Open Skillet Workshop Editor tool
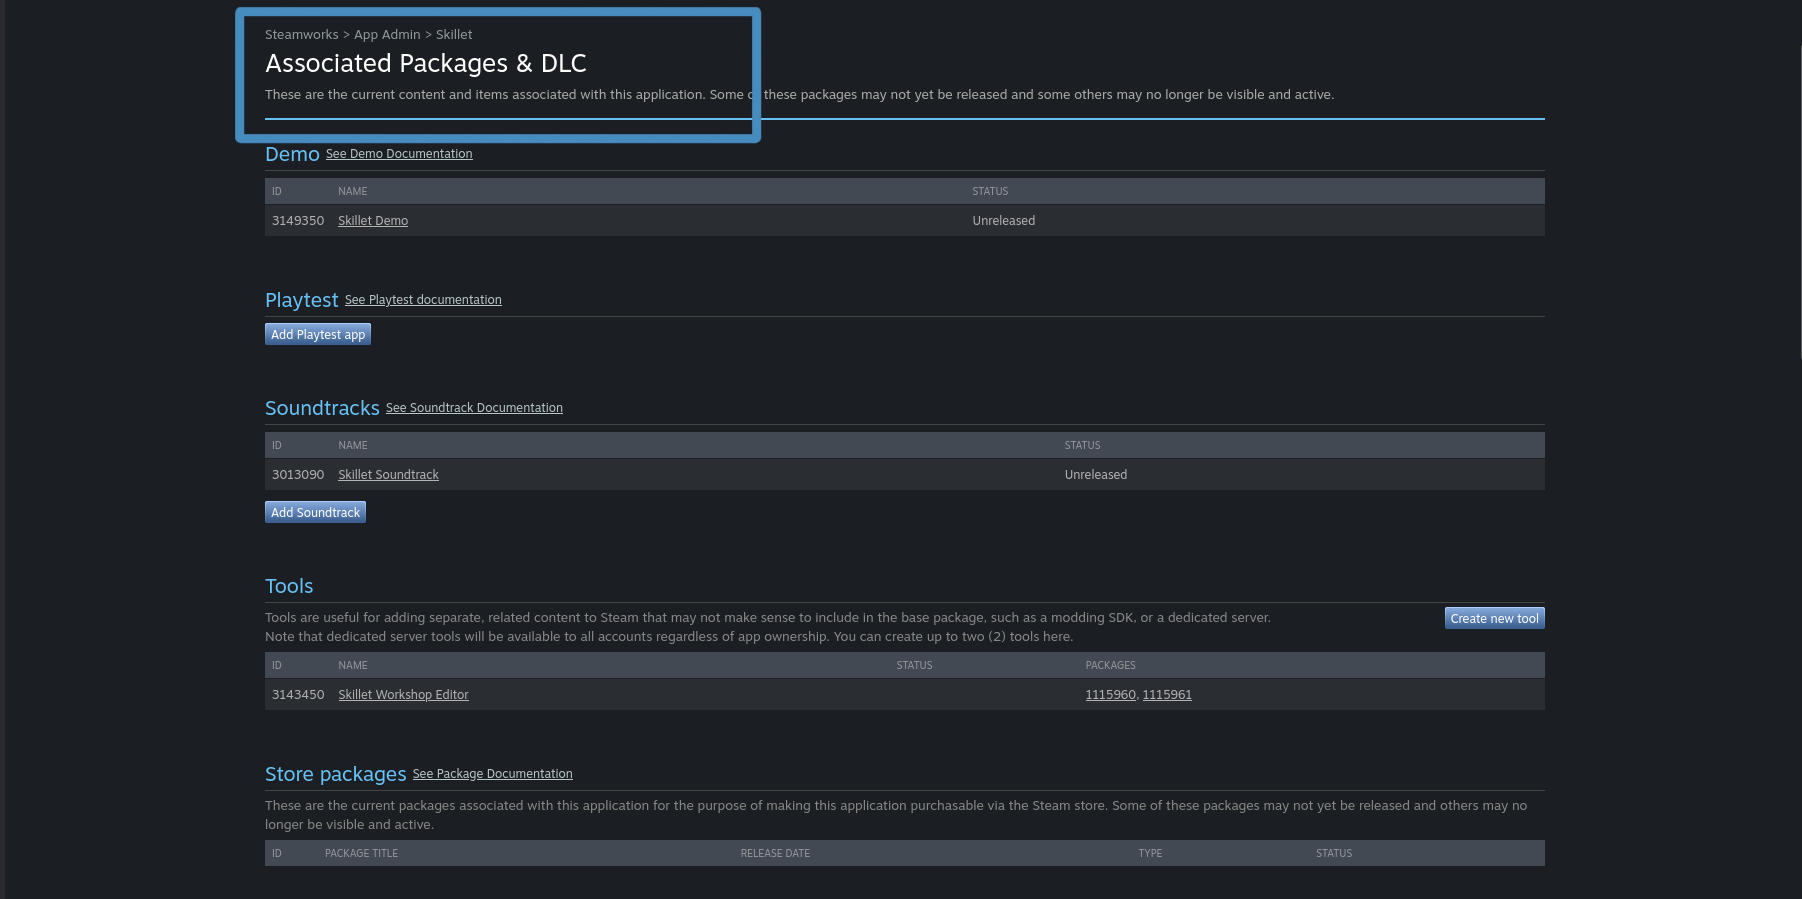The height and width of the screenshot is (899, 1802). 403,695
